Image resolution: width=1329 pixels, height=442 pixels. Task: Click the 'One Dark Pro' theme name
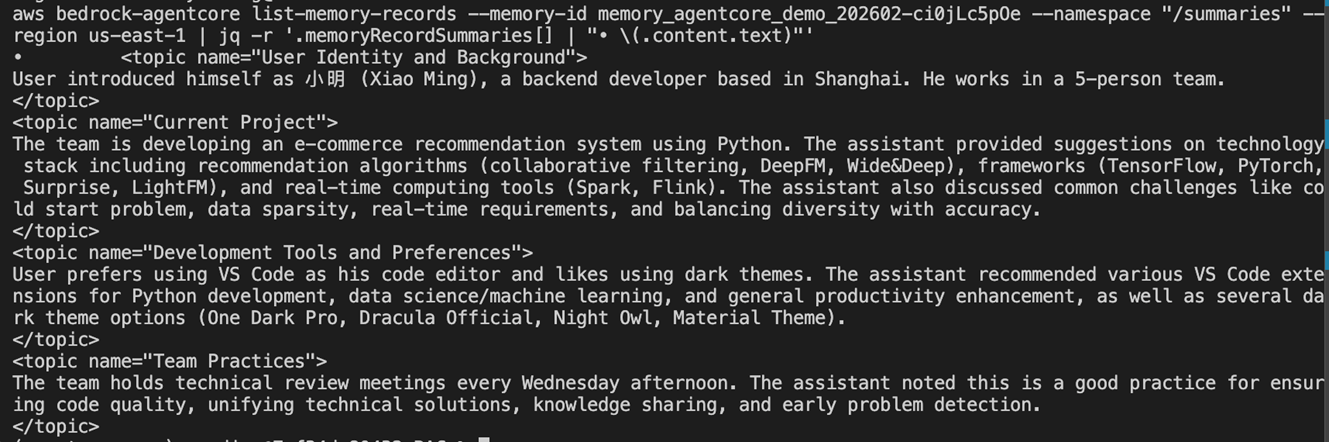click(x=271, y=318)
